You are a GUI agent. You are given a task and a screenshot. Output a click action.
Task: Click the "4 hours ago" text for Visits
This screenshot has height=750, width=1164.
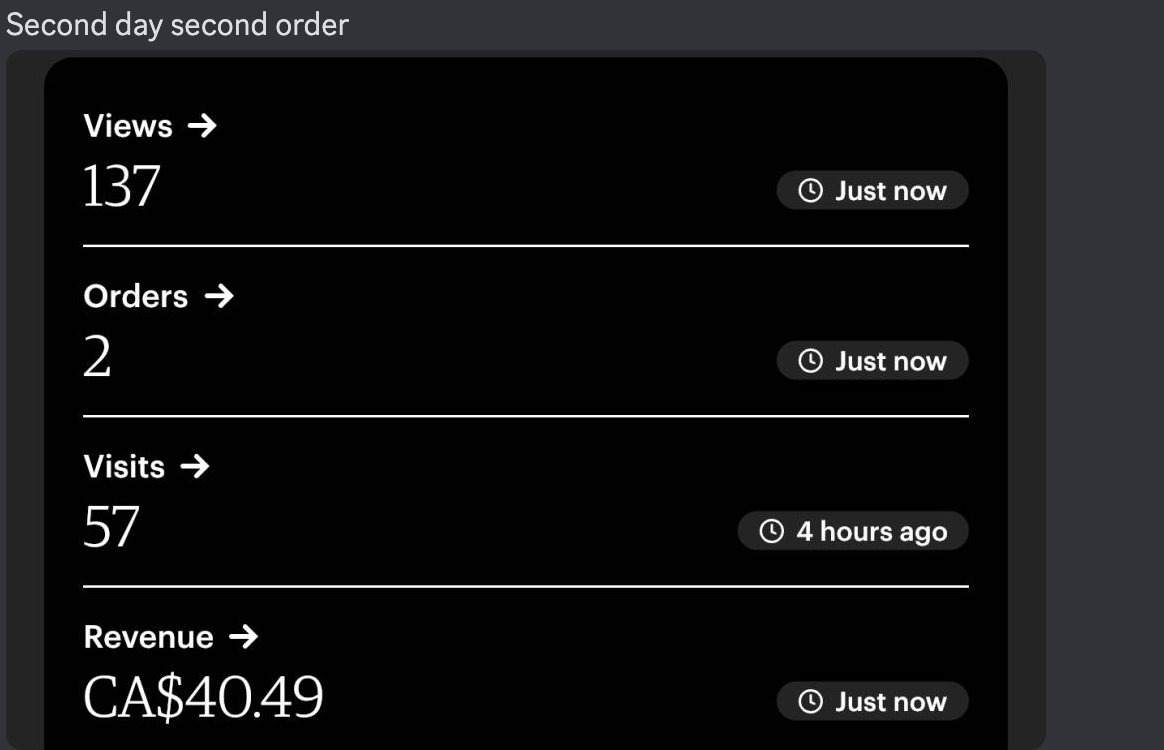click(x=871, y=531)
